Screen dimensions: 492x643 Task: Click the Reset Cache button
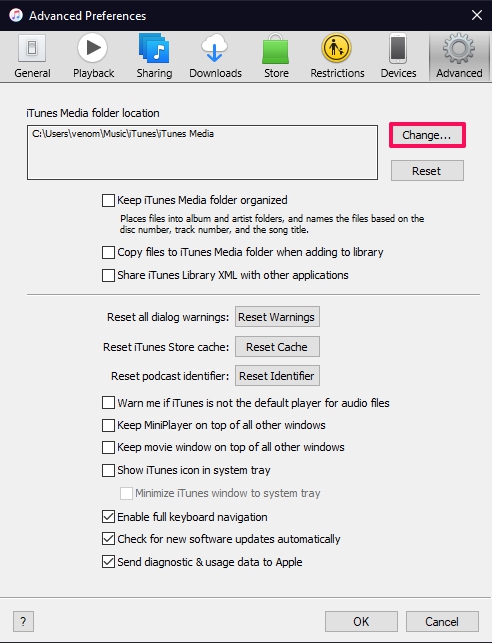click(x=277, y=347)
